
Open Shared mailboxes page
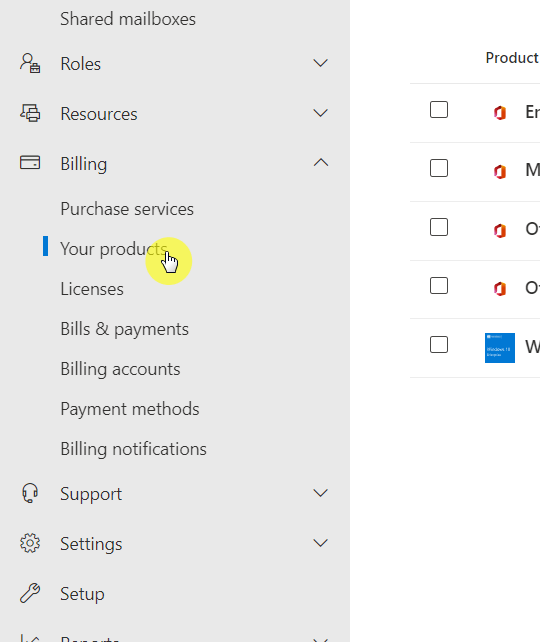(x=128, y=19)
